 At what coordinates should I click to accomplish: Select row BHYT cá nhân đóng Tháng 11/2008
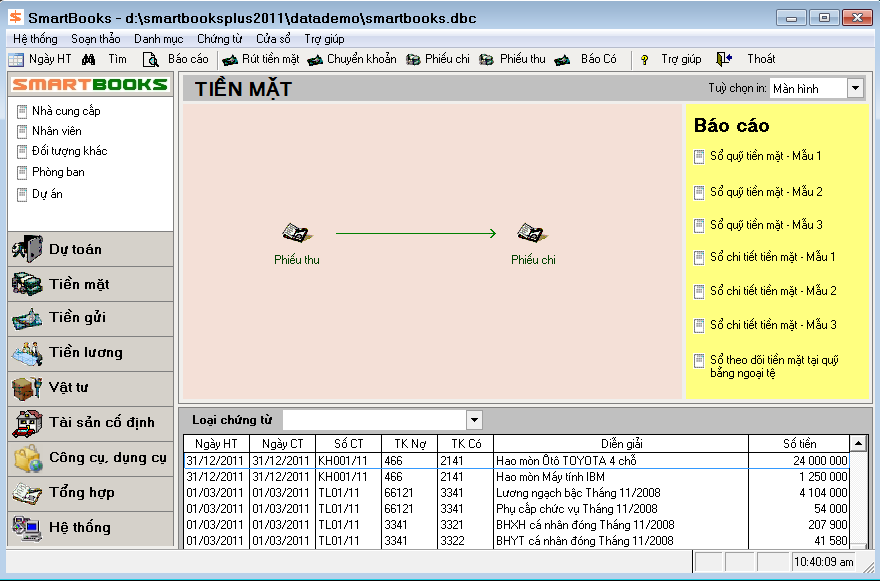pos(516,541)
